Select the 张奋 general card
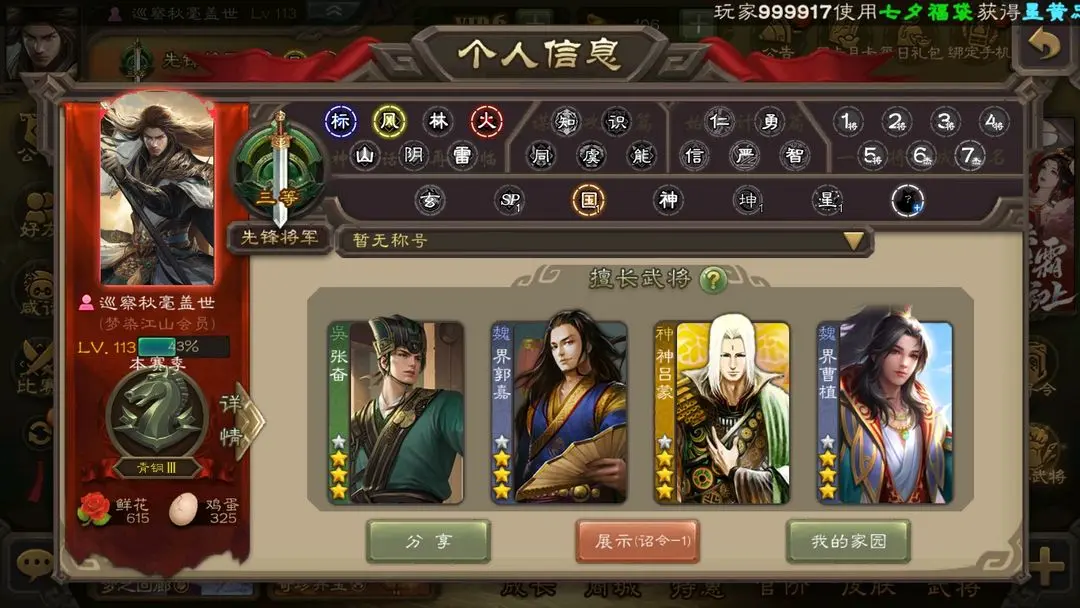 pos(396,410)
